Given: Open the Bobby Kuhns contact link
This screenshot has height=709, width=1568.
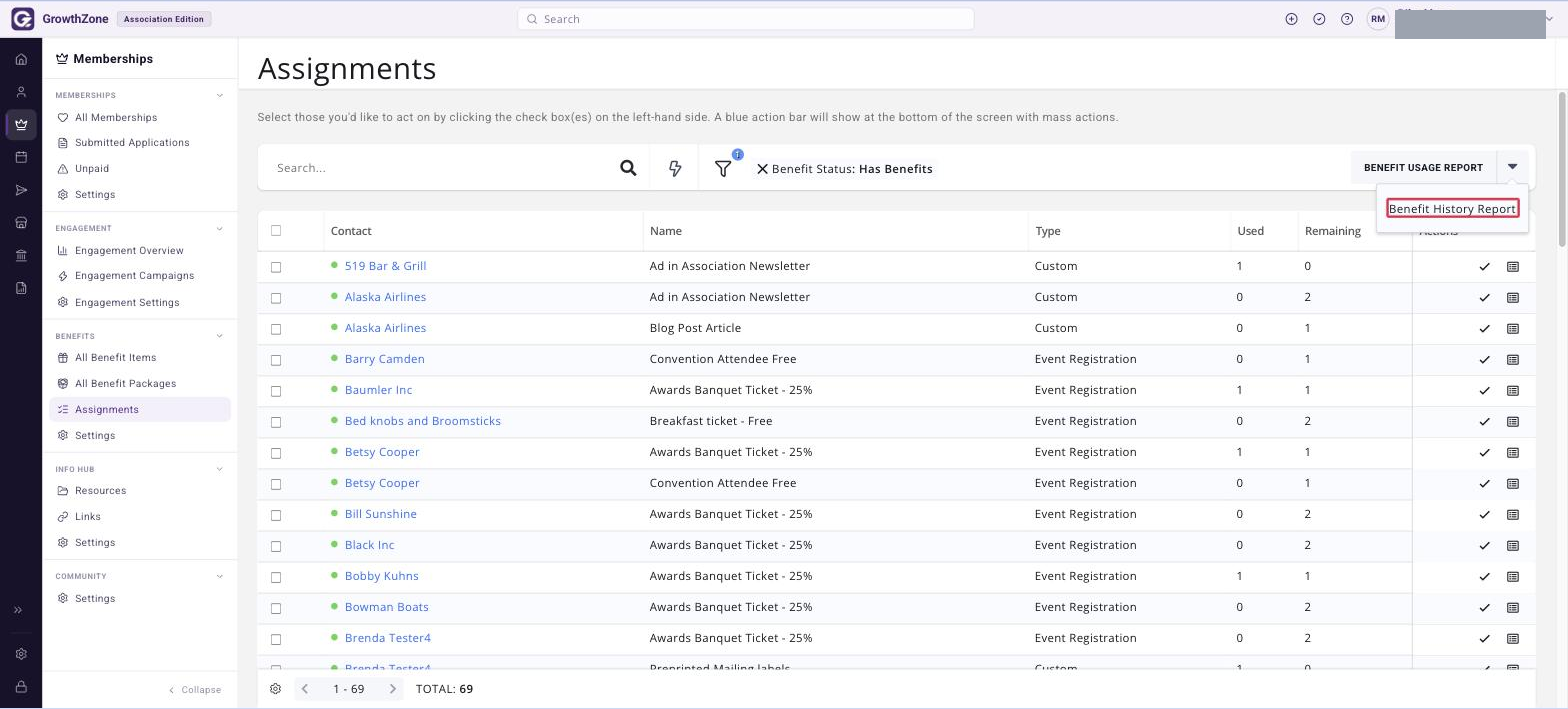Looking at the screenshot, I should 381,576.
